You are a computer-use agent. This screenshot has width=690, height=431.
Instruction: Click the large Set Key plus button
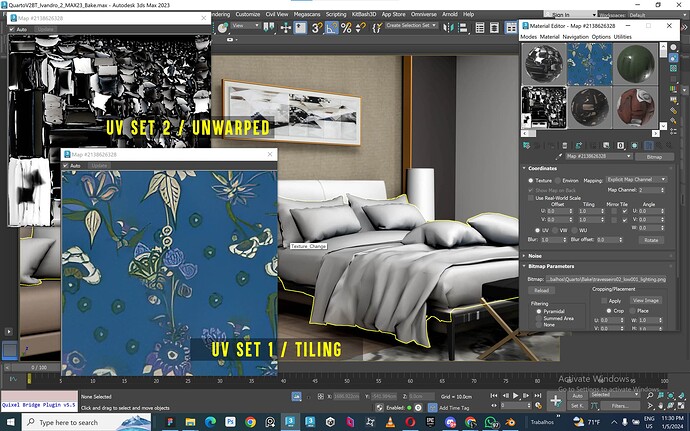tap(555, 401)
